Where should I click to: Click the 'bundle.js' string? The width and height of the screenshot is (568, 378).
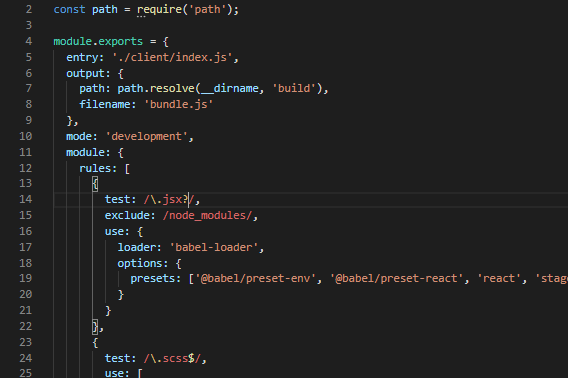point(179,104)
